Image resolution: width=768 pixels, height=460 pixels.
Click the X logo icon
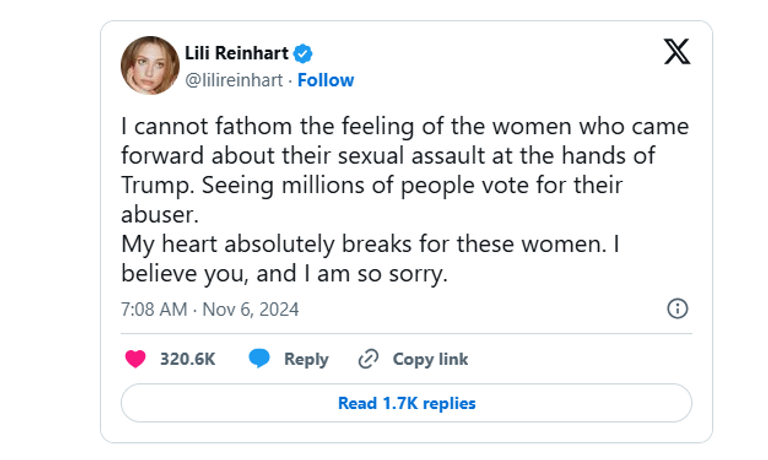click(677, 53)
